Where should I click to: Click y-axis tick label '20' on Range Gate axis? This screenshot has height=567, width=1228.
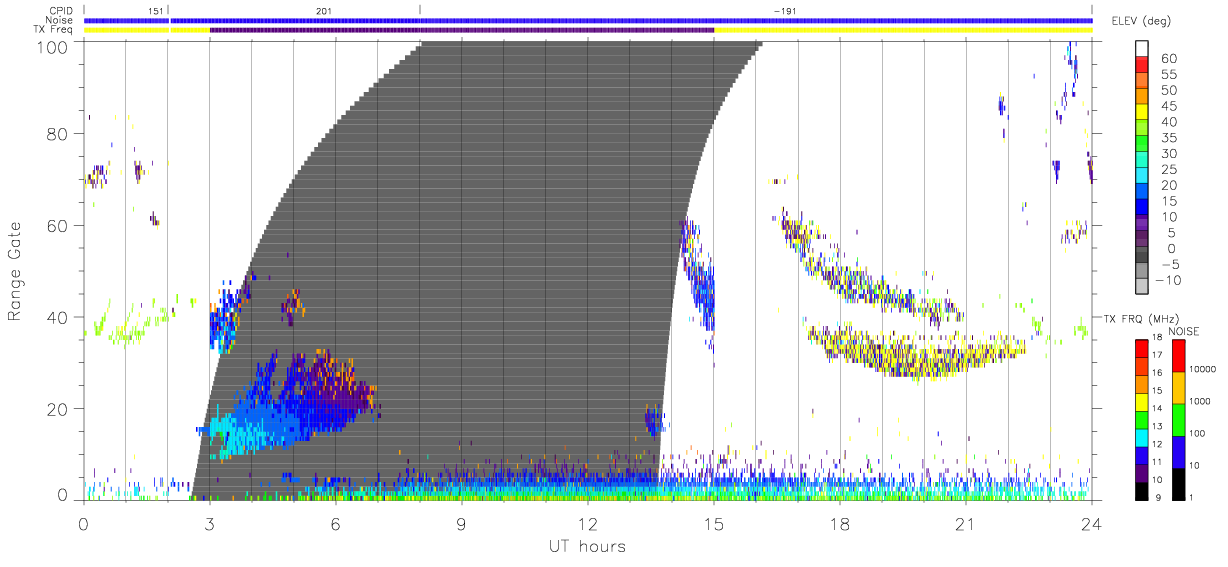click(x=59, y=409)
